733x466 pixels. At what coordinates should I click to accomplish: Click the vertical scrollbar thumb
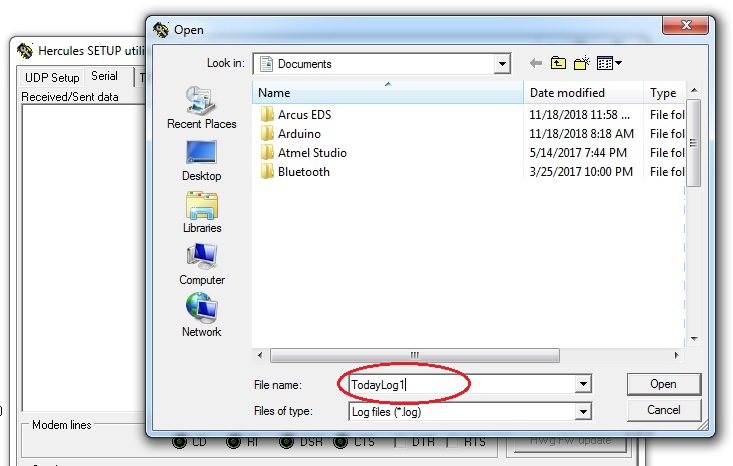[694, 143]
